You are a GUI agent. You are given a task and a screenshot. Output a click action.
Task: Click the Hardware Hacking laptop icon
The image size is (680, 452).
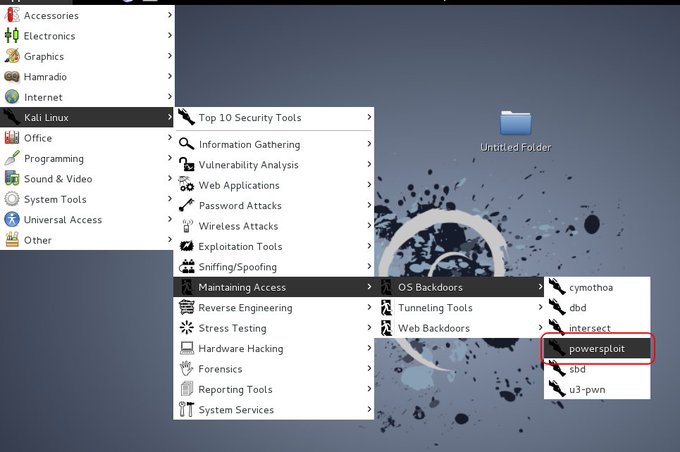[186, 348]
